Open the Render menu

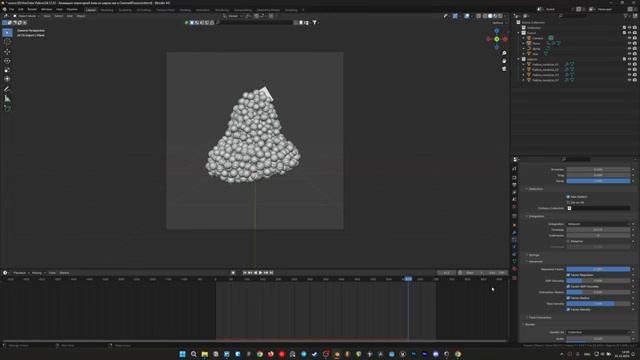32,9
